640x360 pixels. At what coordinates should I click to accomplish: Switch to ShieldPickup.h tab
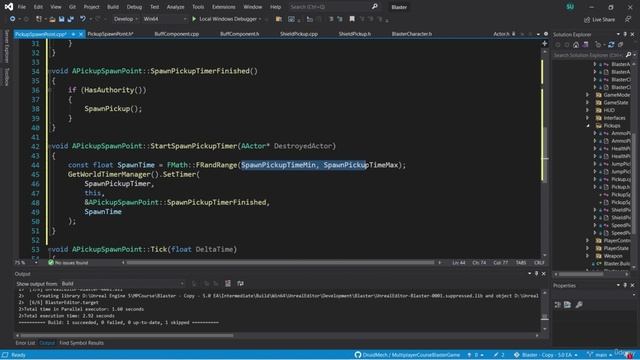[x=355, y=34]
